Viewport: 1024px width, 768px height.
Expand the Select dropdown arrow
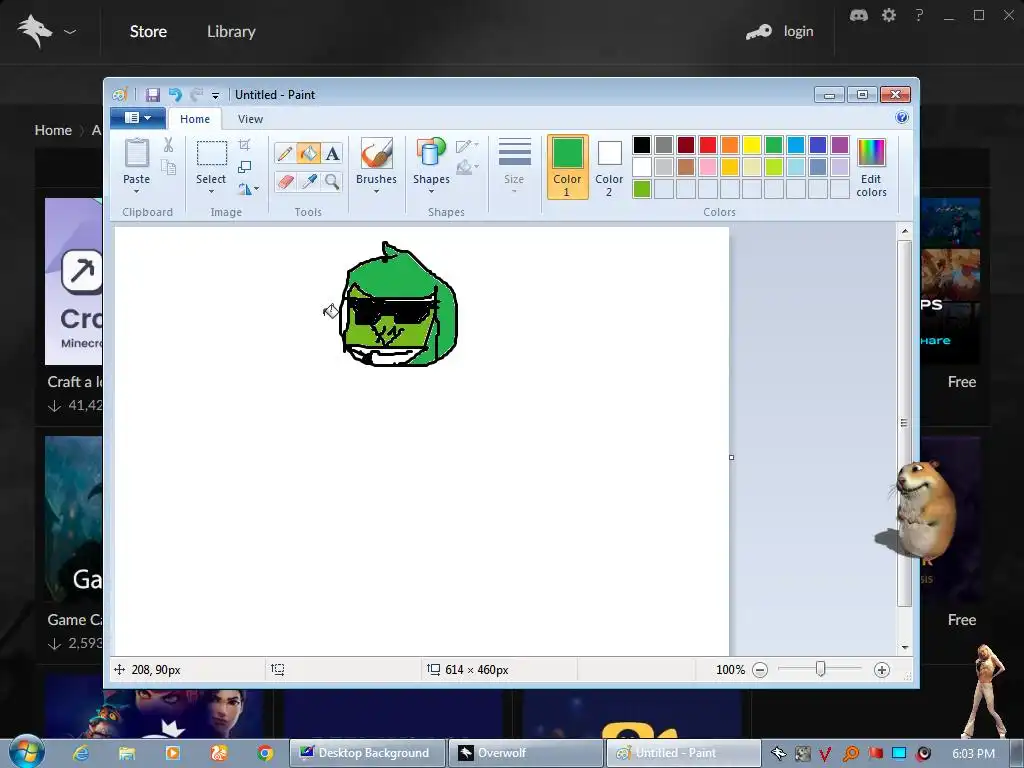[211, 191]
